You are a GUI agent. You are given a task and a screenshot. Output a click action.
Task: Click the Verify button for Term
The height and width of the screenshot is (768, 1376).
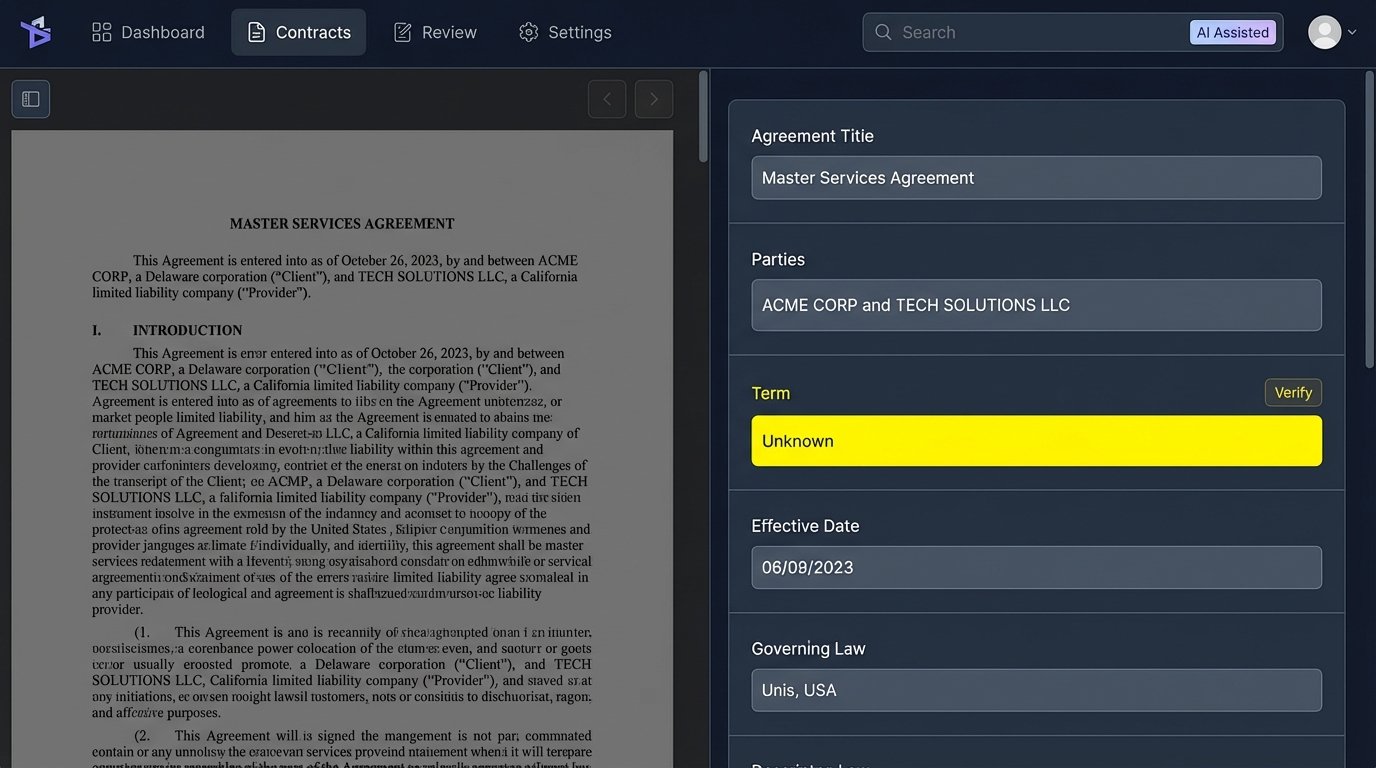pos(1293,392)
